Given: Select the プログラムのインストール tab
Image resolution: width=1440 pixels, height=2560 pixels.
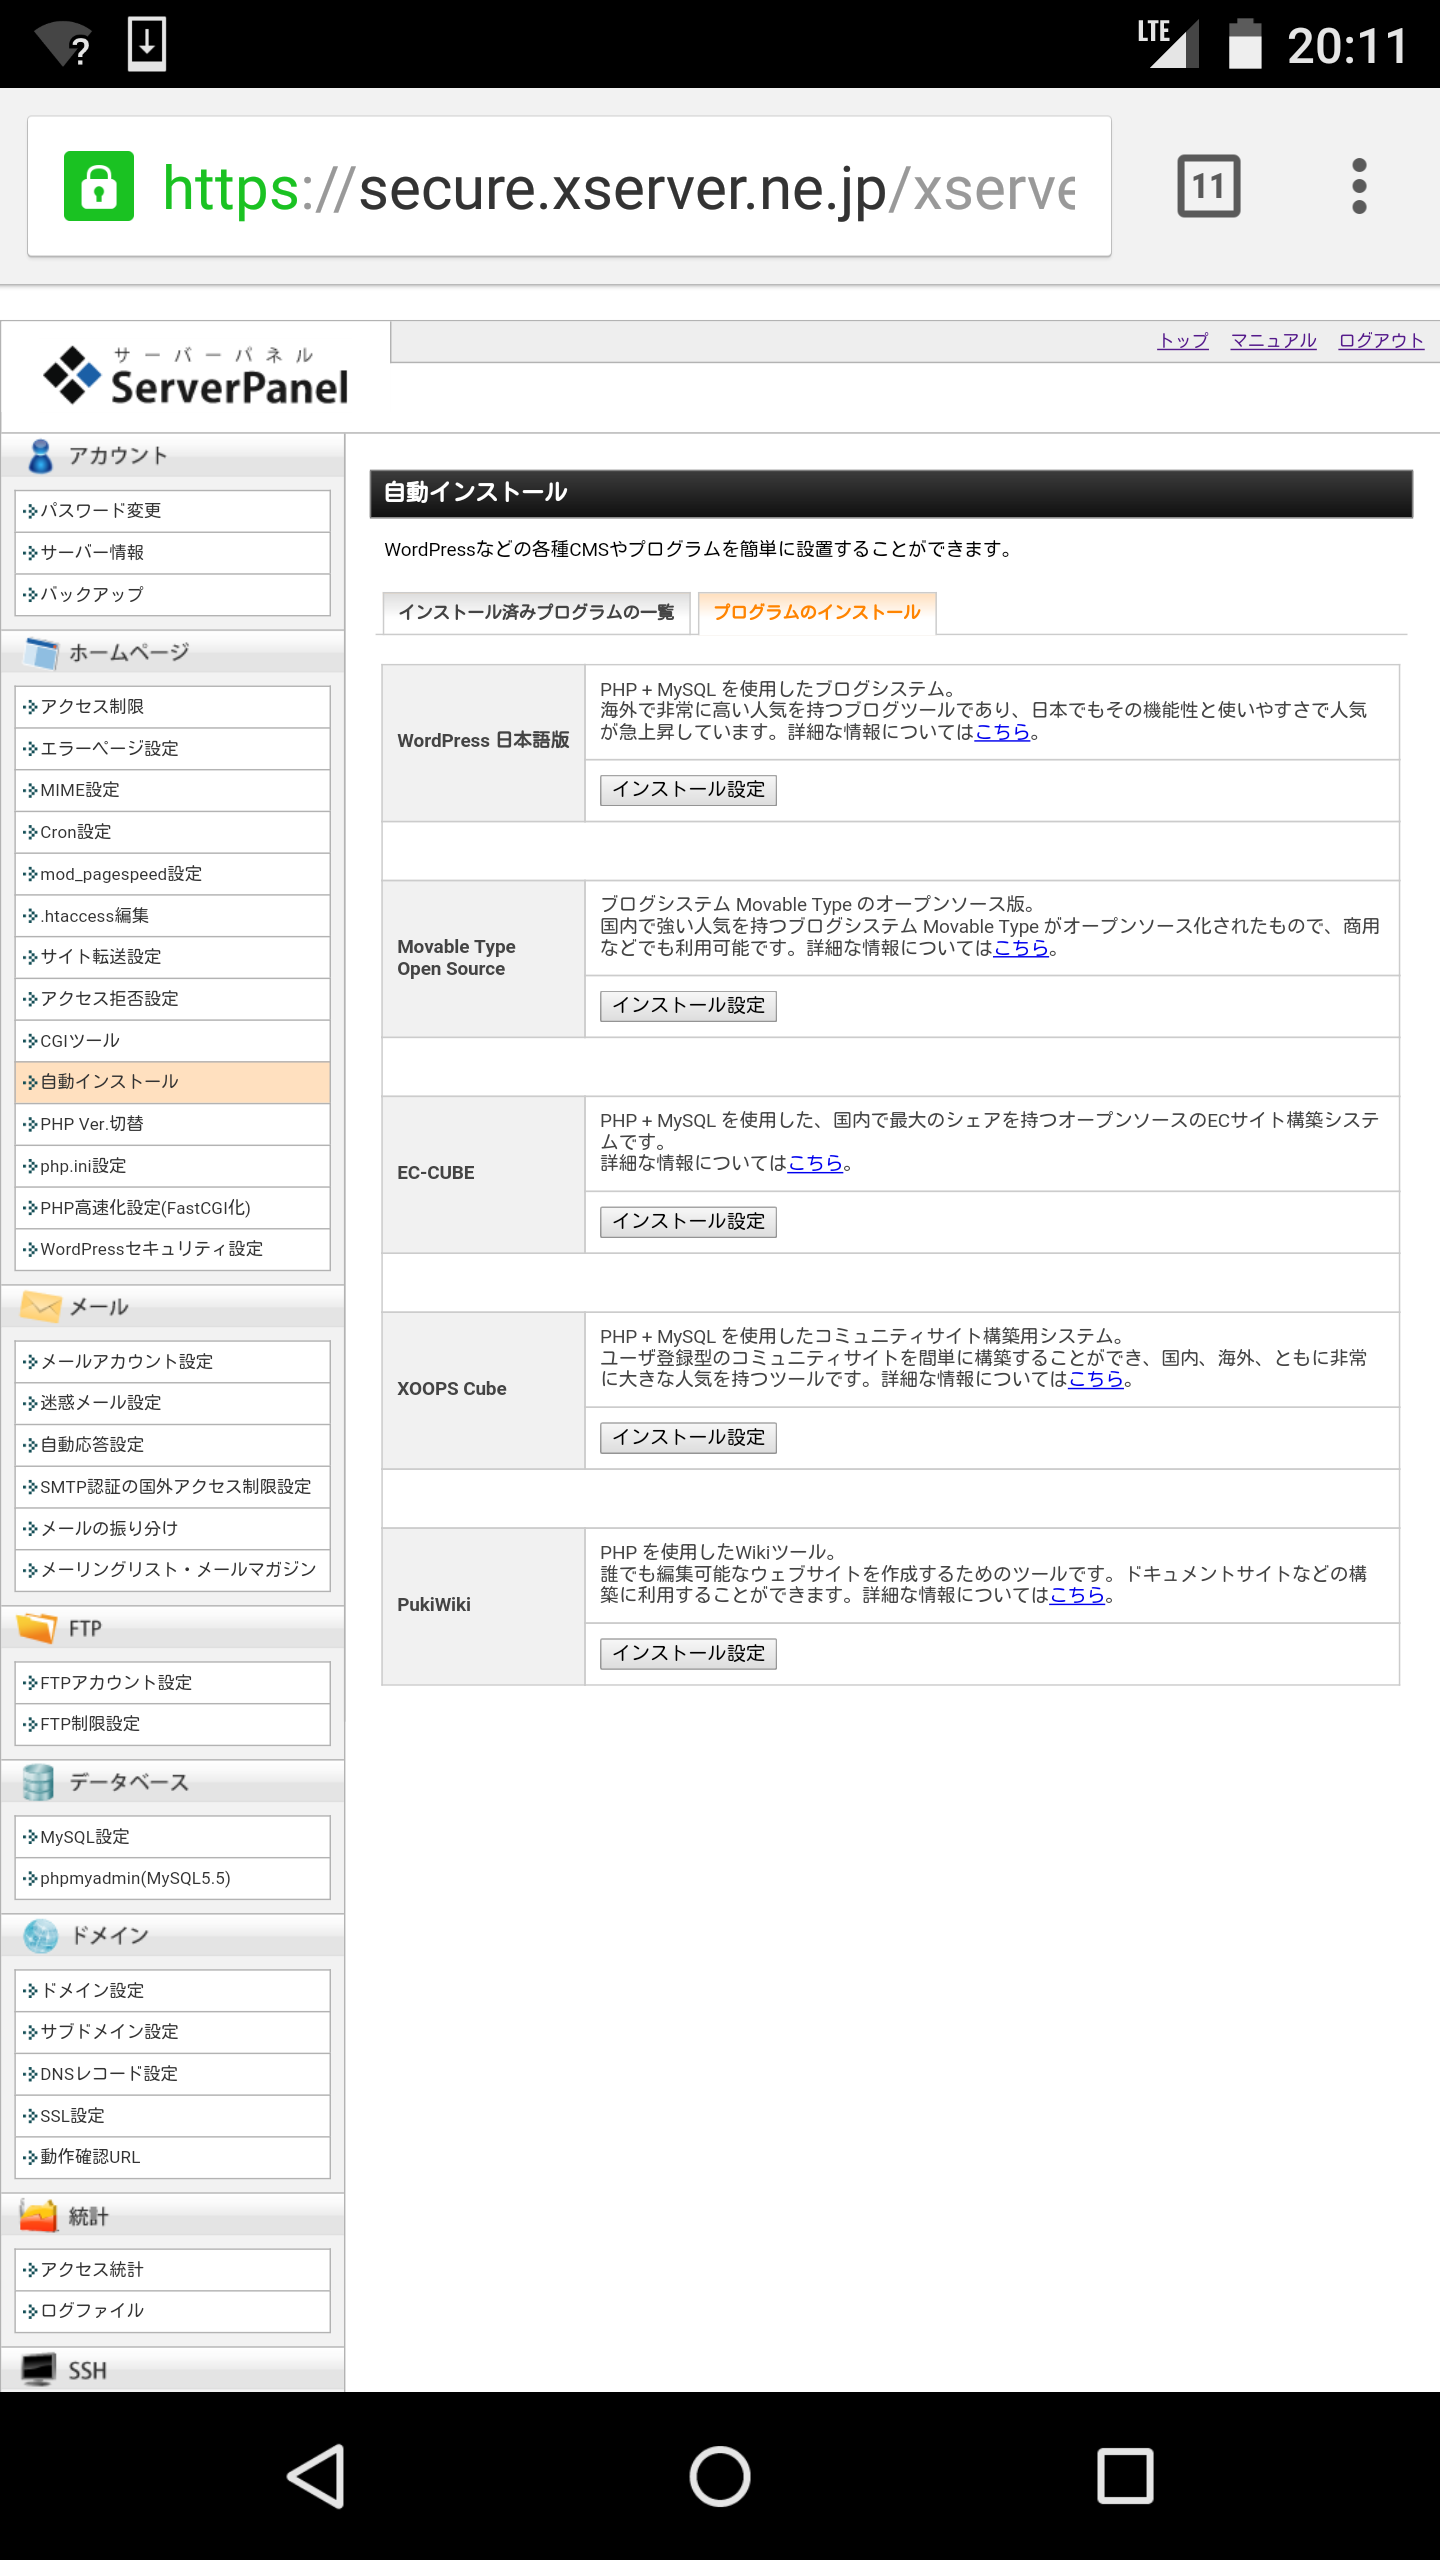Looking at the screenshot, I should click(x=817, y=612).
